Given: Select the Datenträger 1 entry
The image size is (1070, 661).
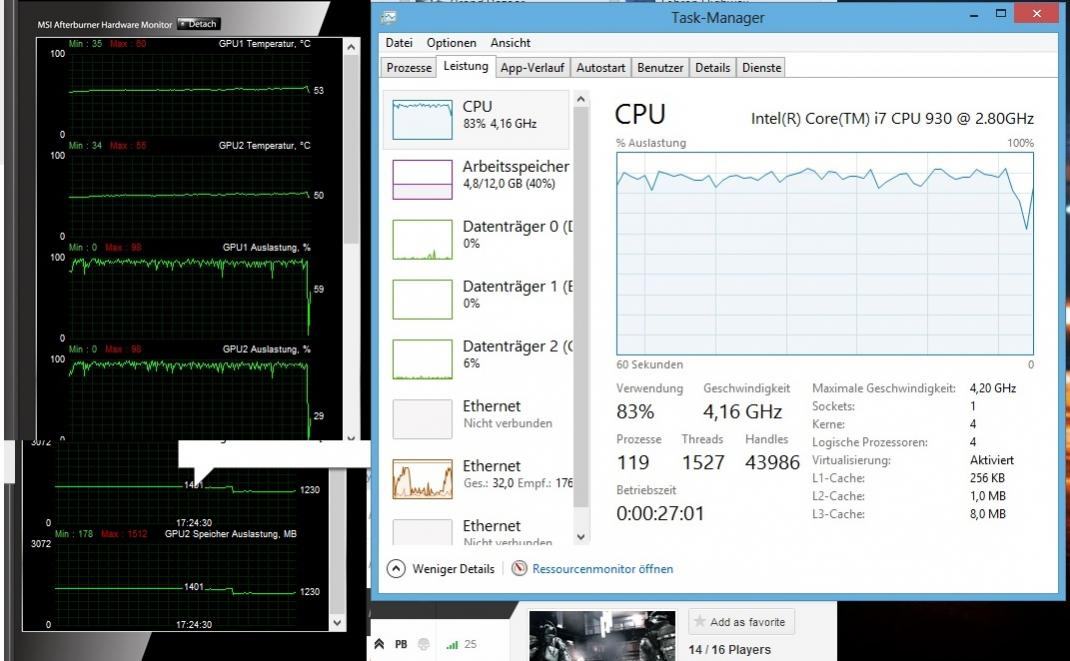Looking at the screenshot, I should (476, 299).
